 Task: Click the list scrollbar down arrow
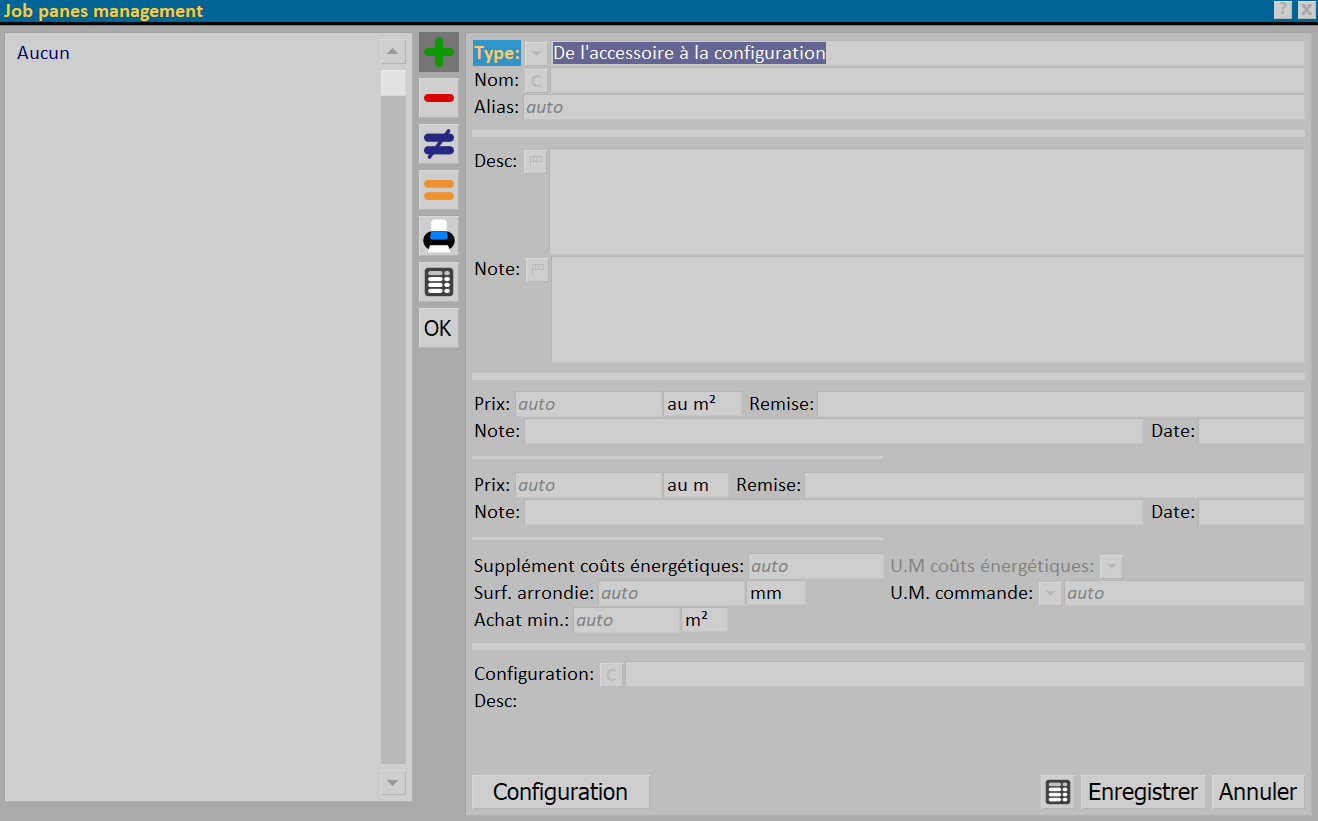[393, 782]
